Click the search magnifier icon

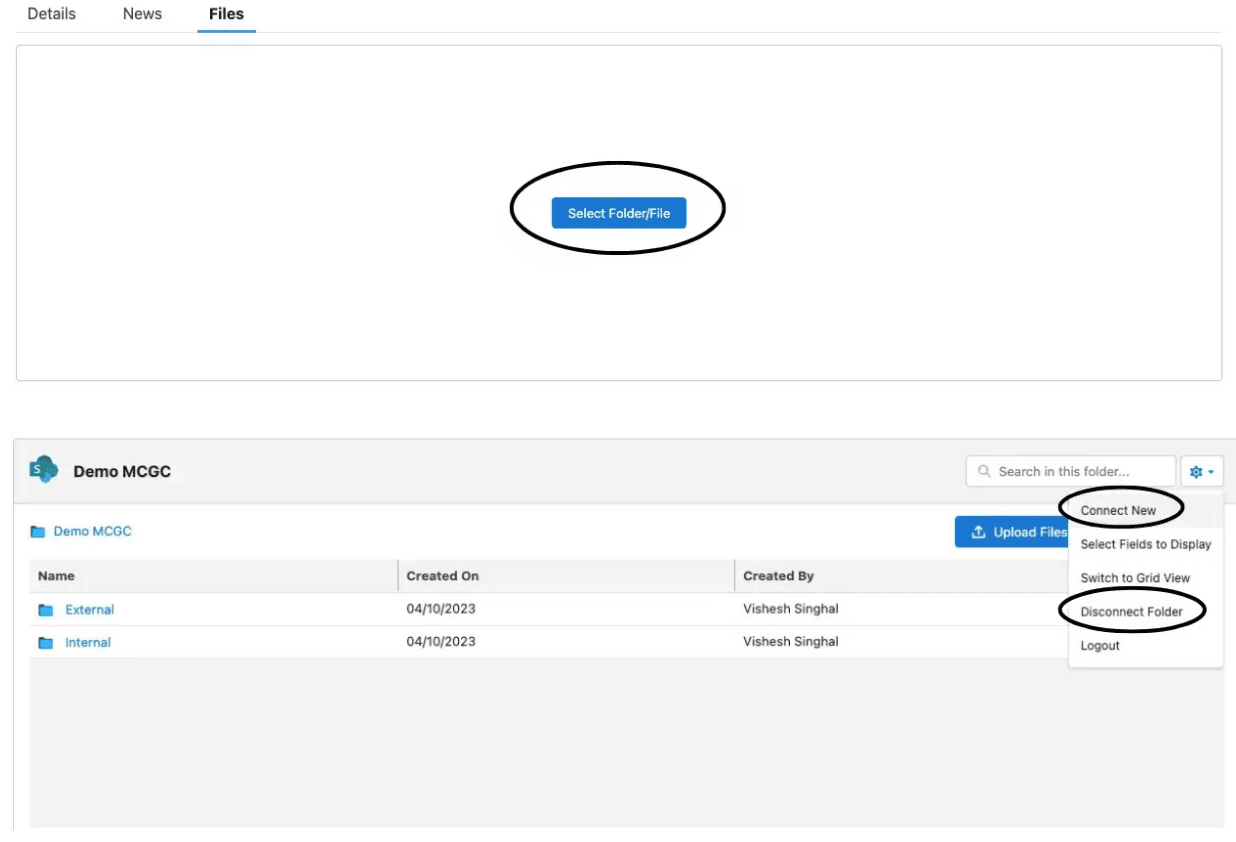985,471
